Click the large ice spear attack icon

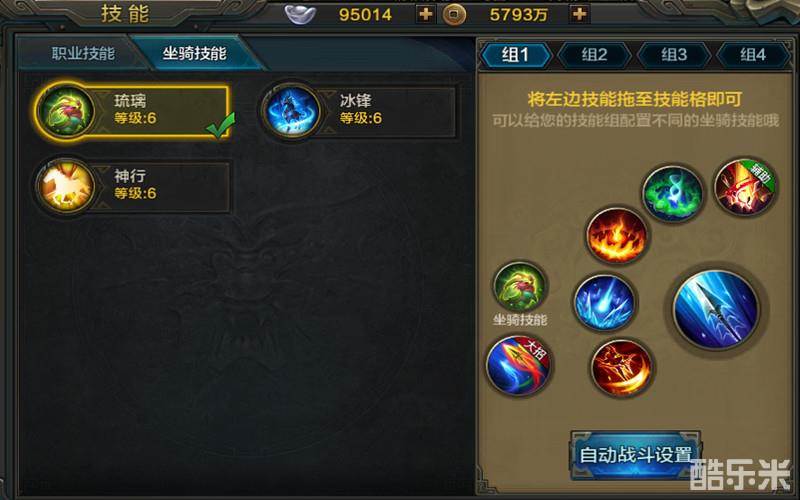(x=716, y=310)
